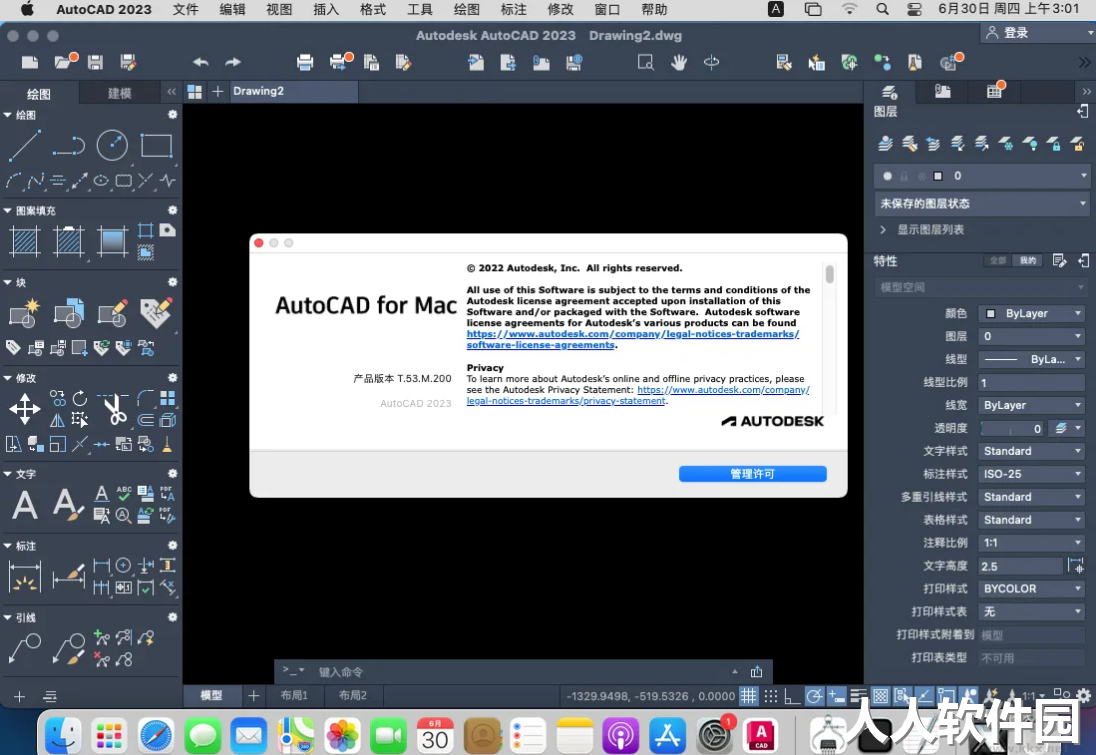Click the 管理许可 button

pyautogui.click(x=752, y=474)
